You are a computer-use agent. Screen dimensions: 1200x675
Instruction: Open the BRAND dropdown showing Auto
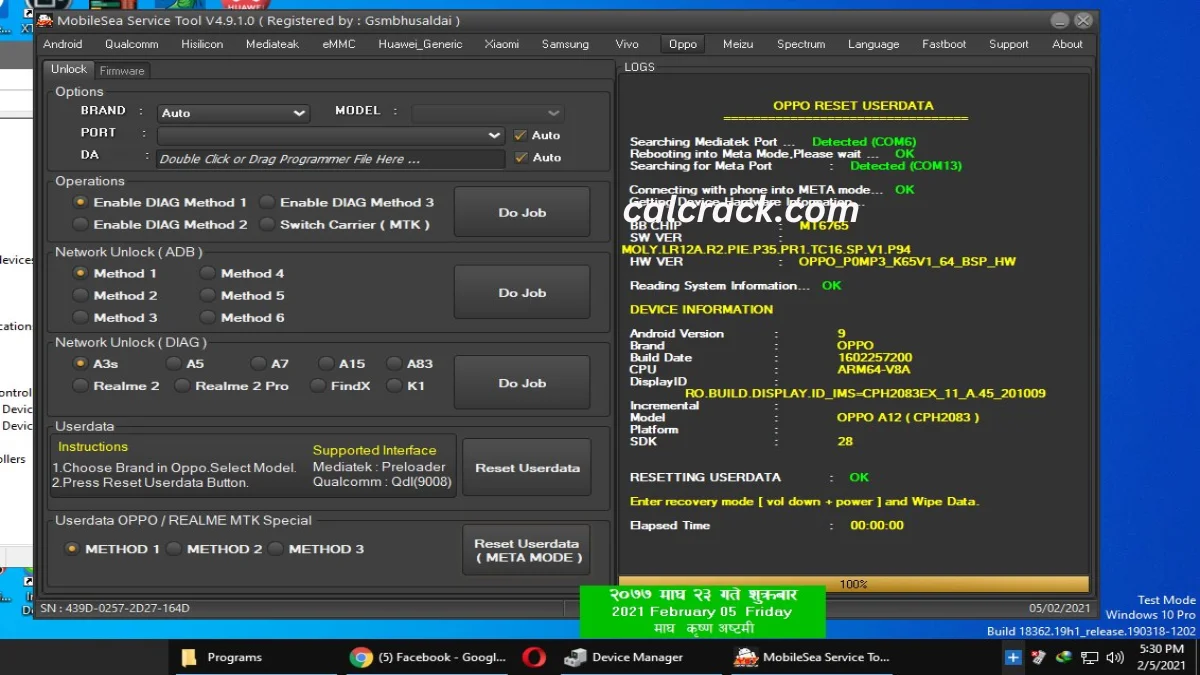coord(232,113)
